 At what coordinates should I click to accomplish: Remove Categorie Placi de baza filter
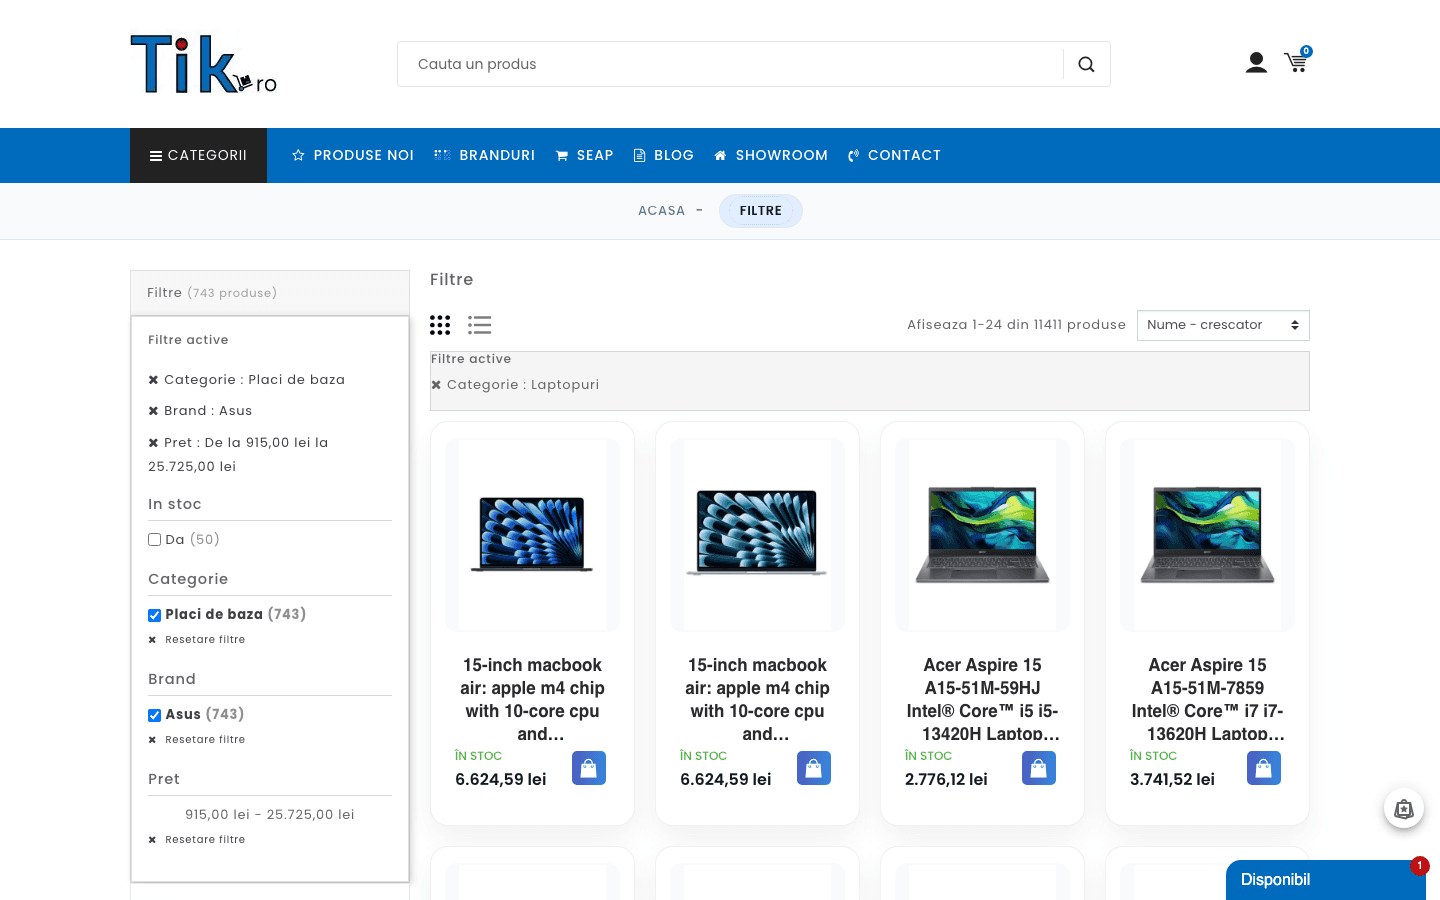point(153,380)
